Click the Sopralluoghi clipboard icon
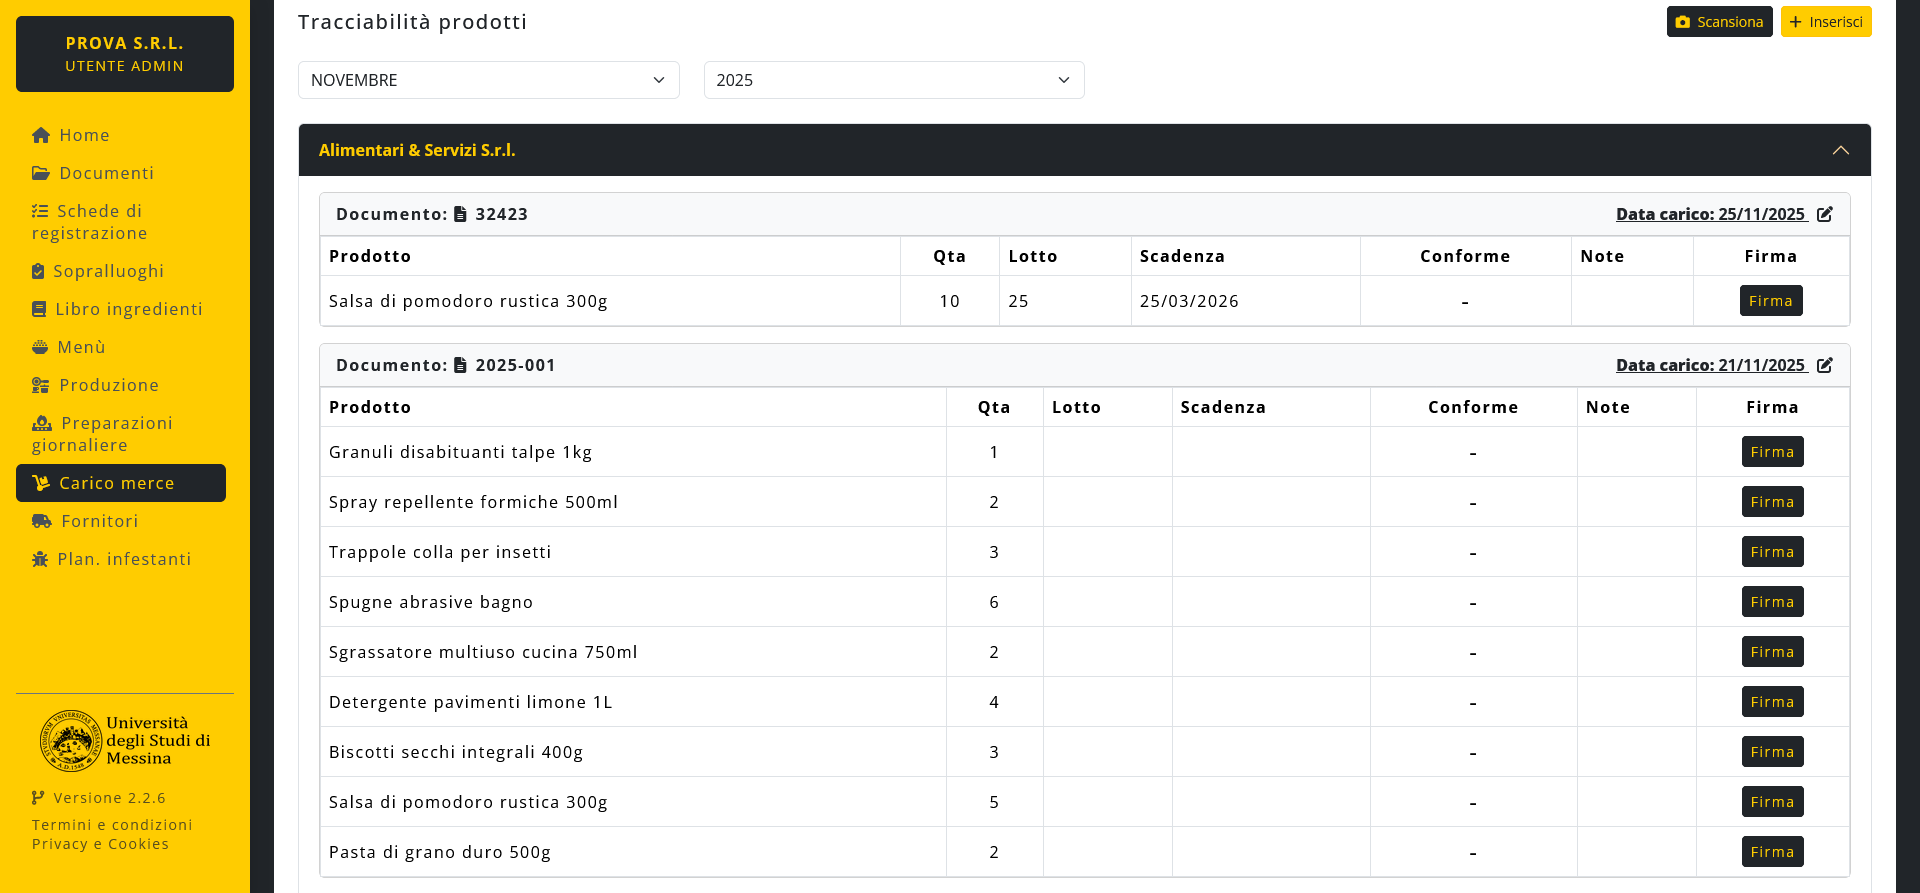The height and width of the screenshot is (893, 1920). tap(38, 271)
